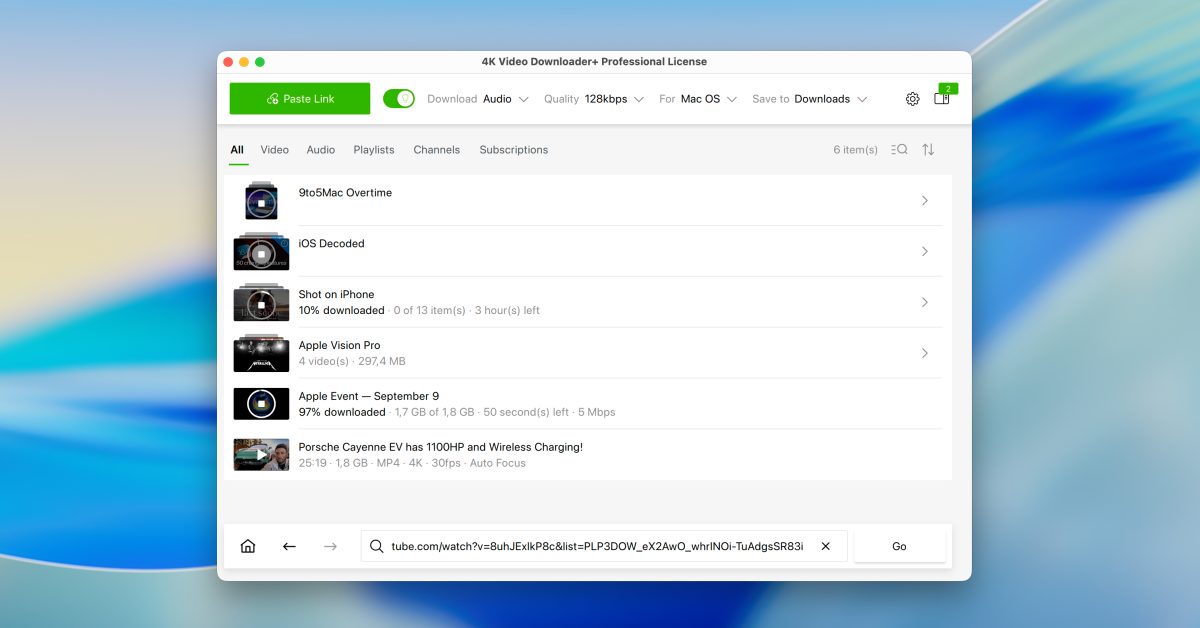1200x628 pixels.
Task: Open the sort order arrows icon
Action: click(x=930, y=149)
